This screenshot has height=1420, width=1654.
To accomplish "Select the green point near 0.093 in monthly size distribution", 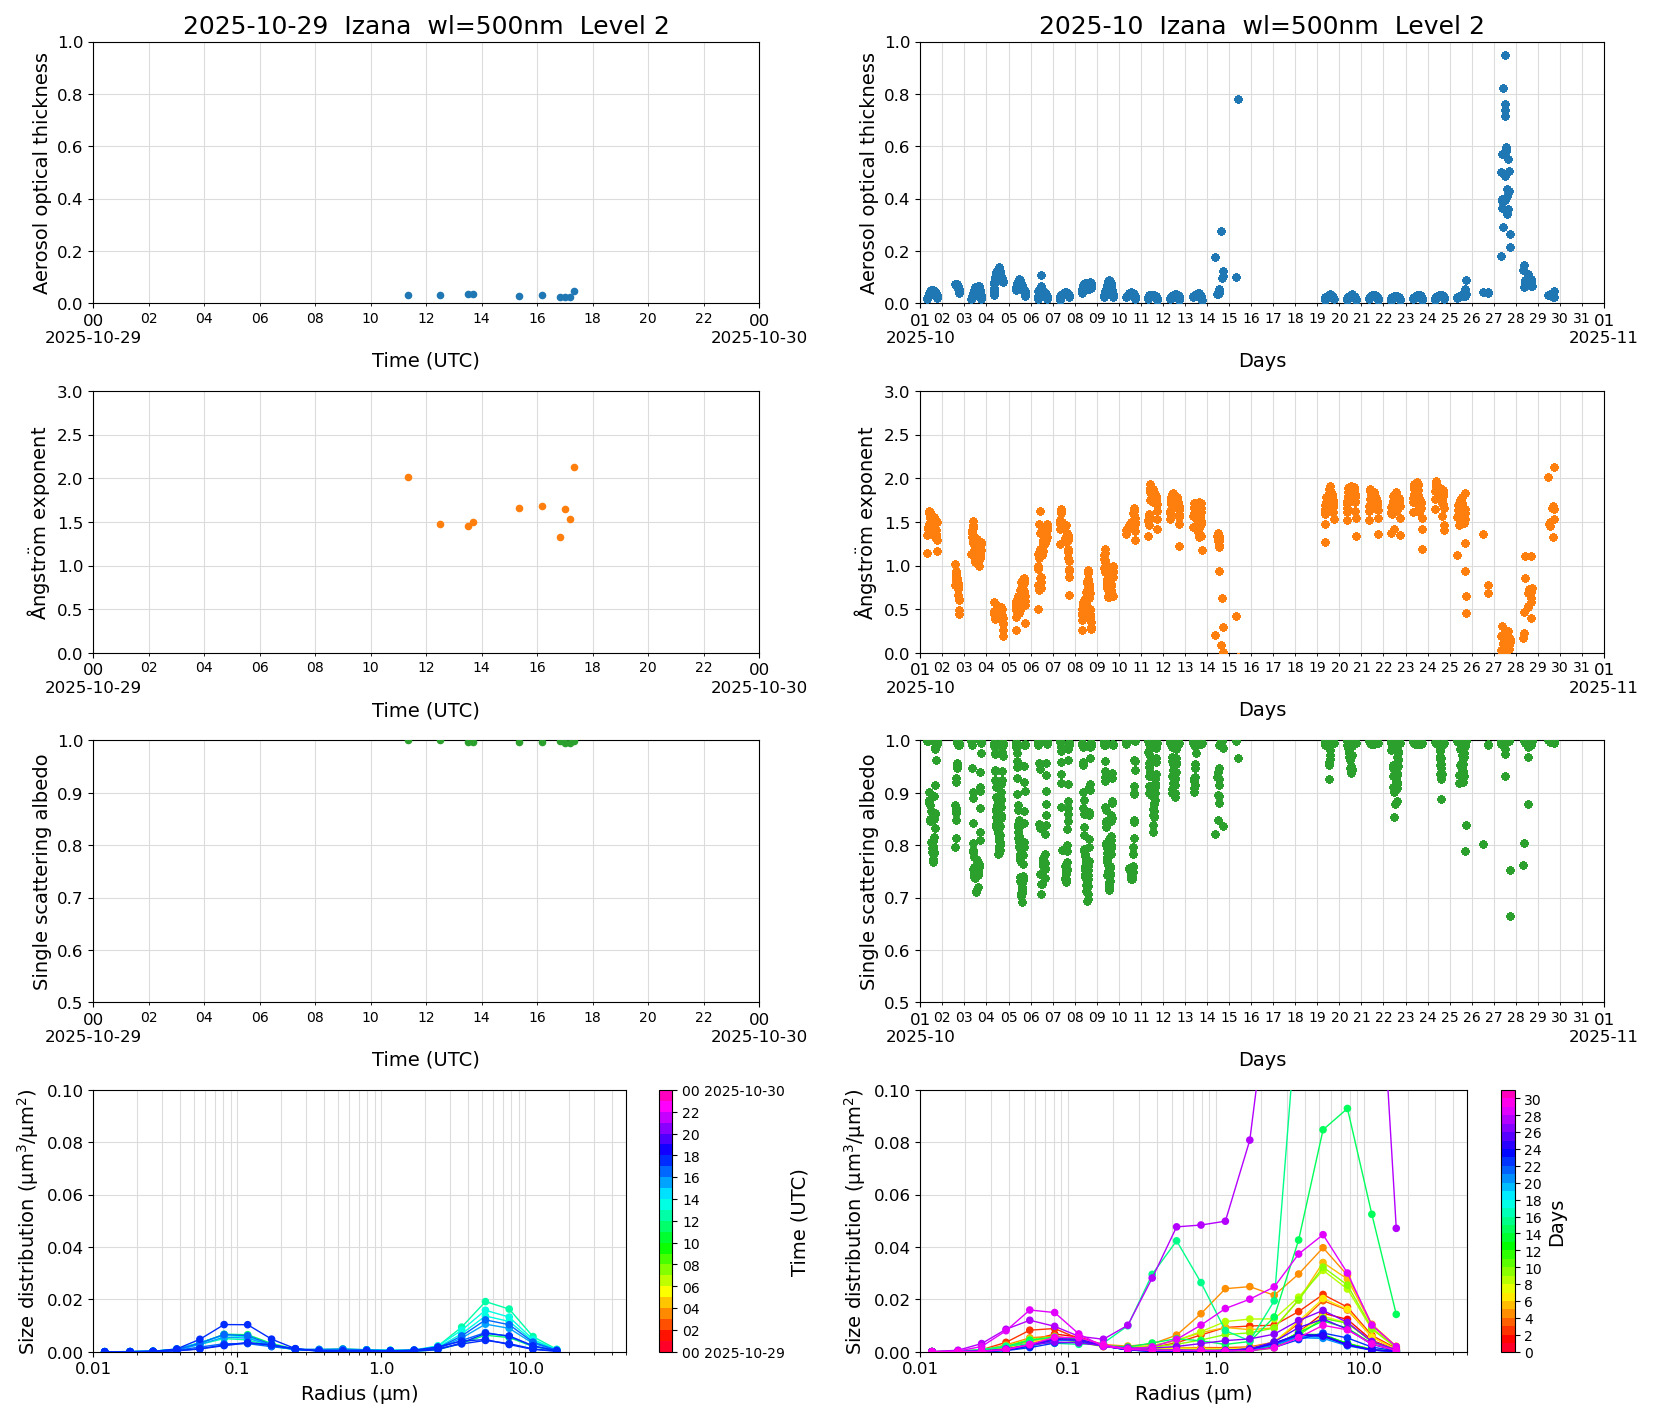I will click(1347, 1108).
